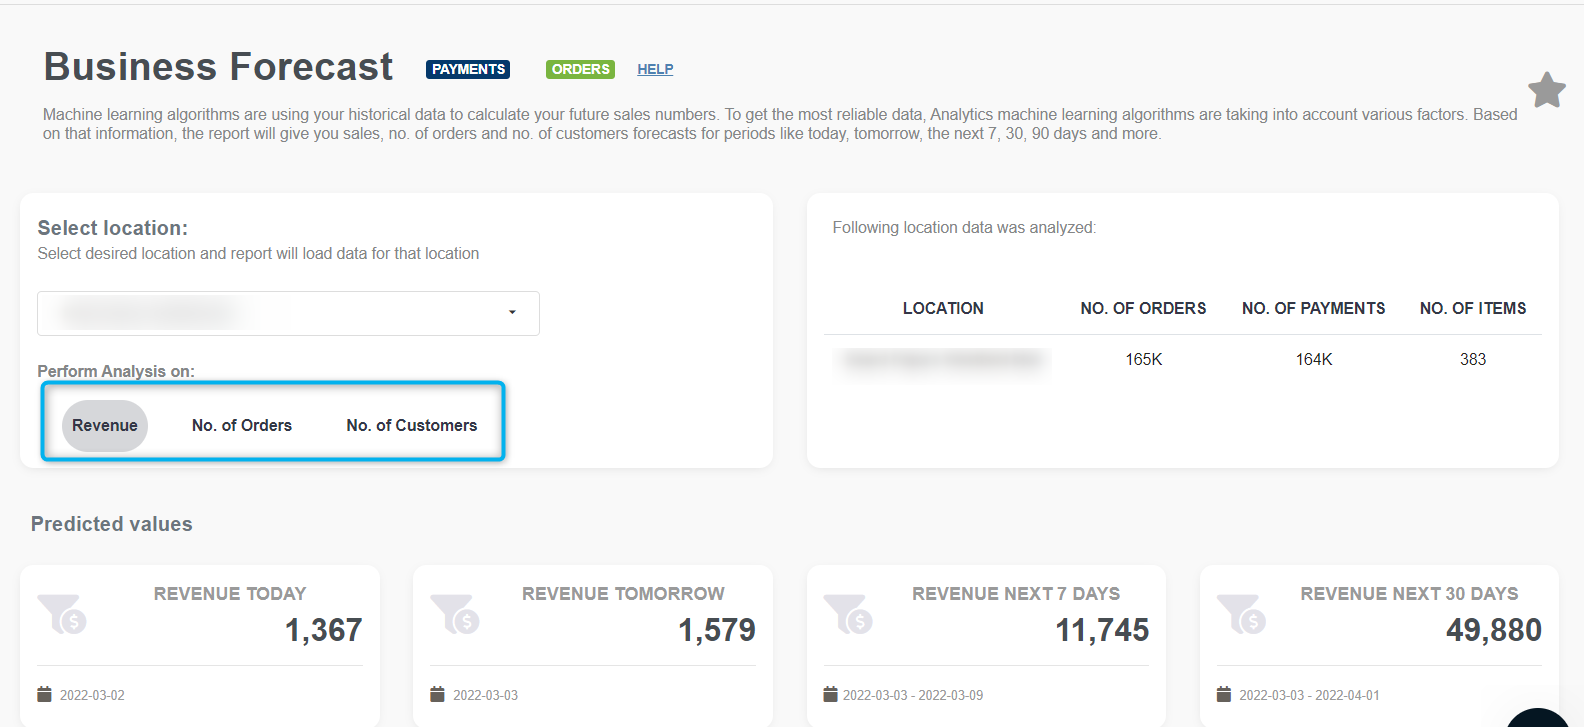Screen dimensions: 1584x727
Task: Open the location dropdown
Action: [x=288, y=313]
